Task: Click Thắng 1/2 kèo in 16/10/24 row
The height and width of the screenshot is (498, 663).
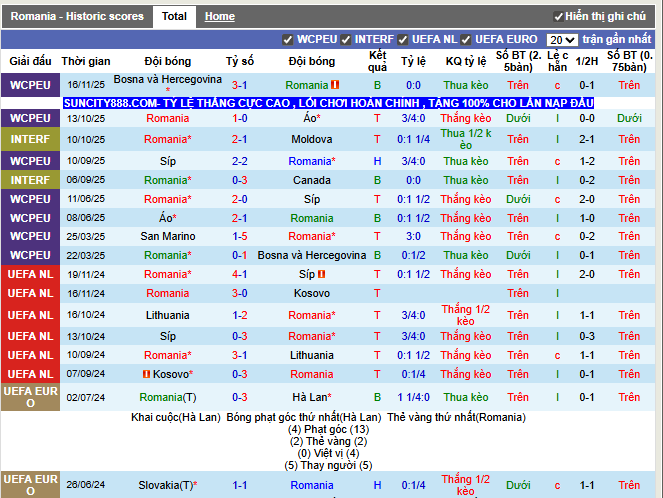Action: pos(466,315)
